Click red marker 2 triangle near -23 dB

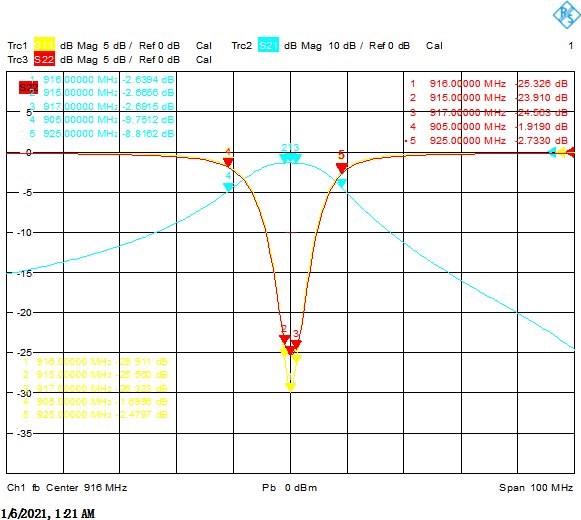(284, 339)
